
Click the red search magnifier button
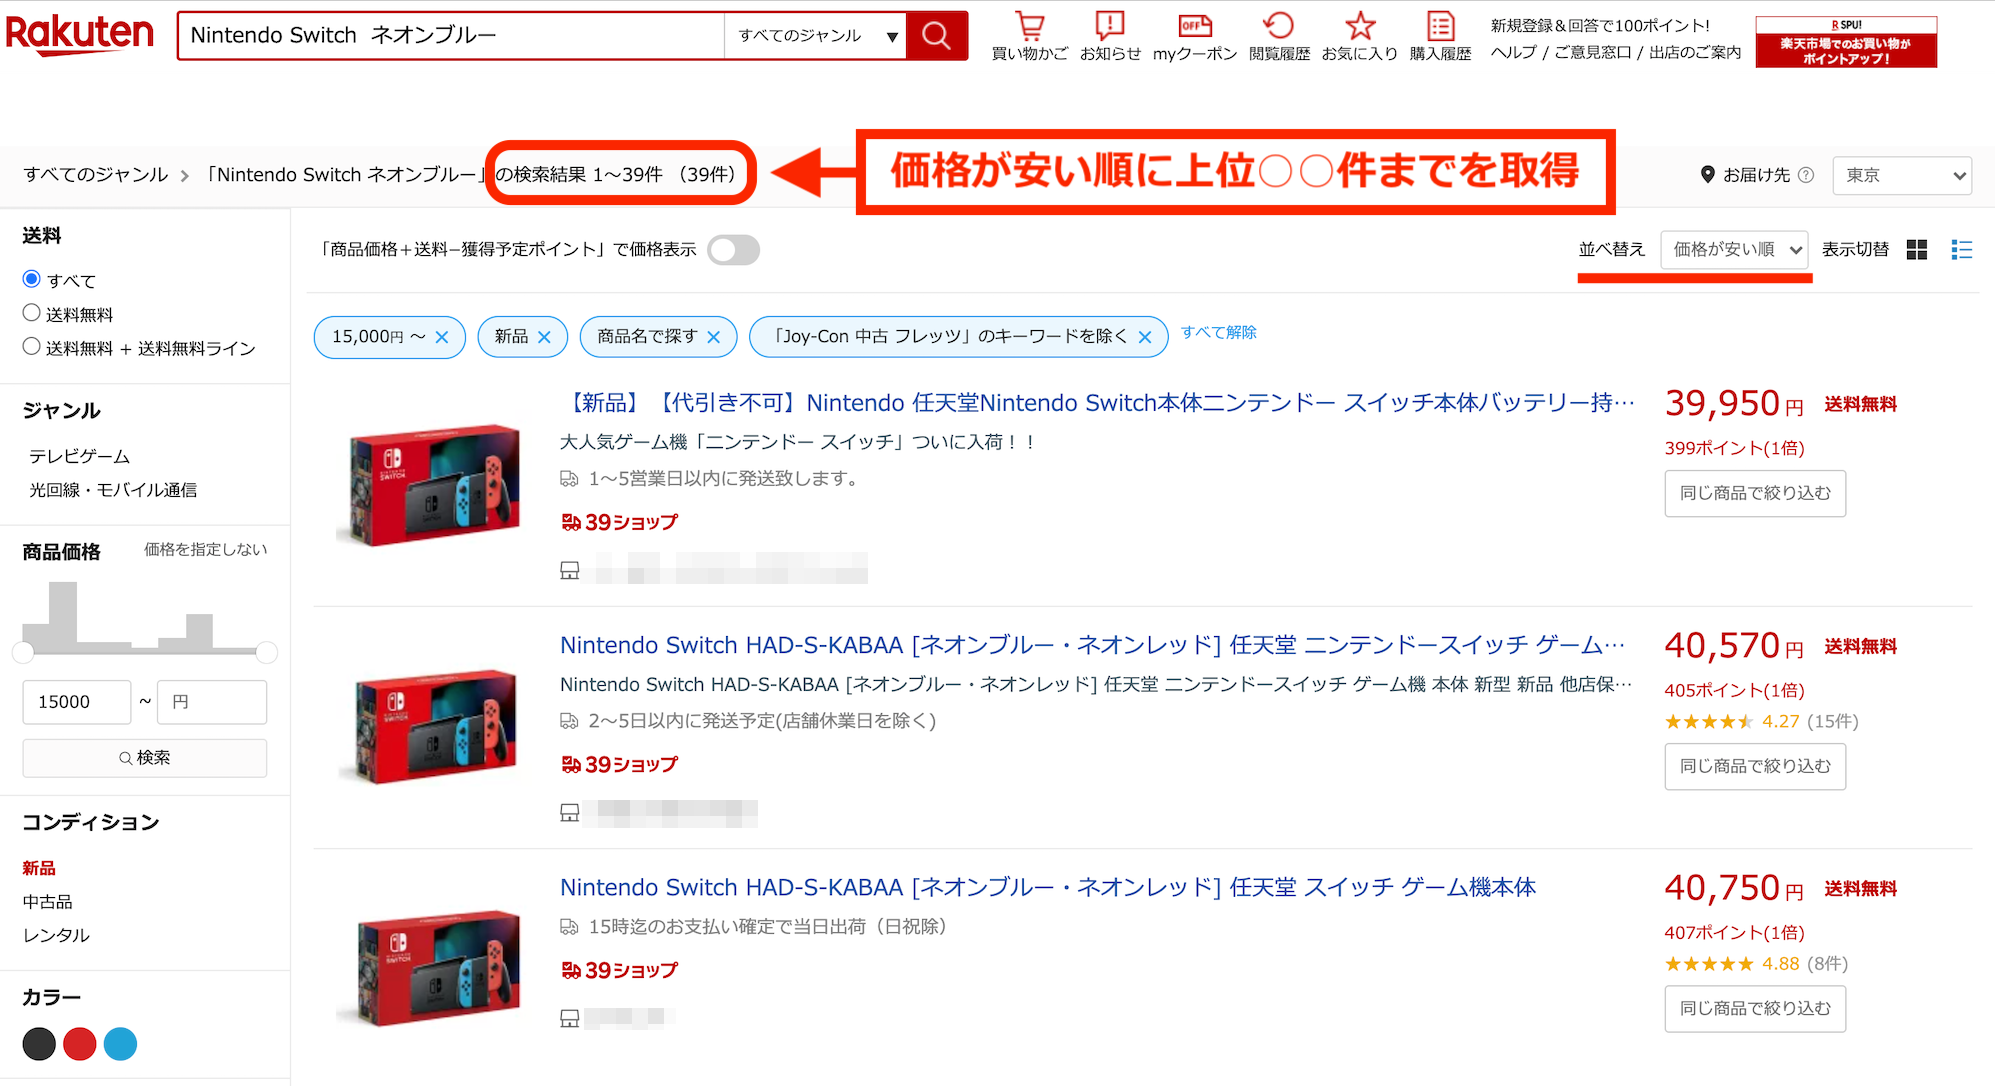(936, 36)
